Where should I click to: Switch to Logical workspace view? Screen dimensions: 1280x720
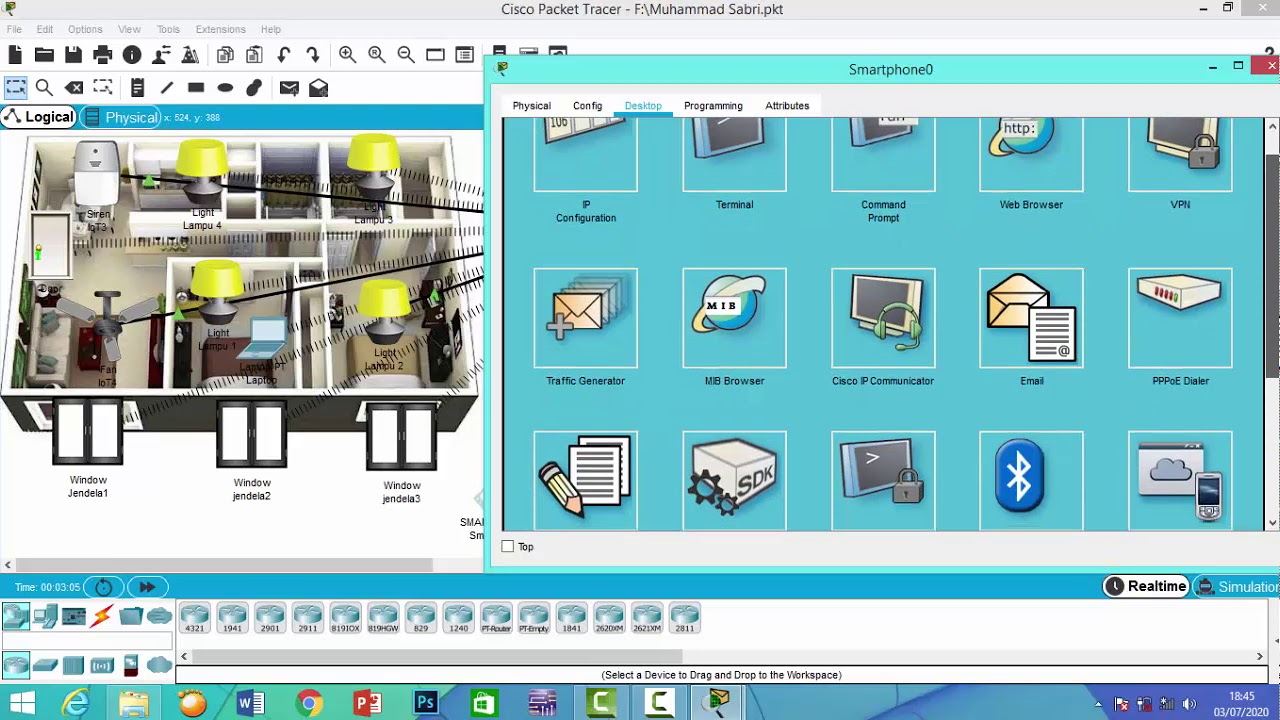coord(39,117)
